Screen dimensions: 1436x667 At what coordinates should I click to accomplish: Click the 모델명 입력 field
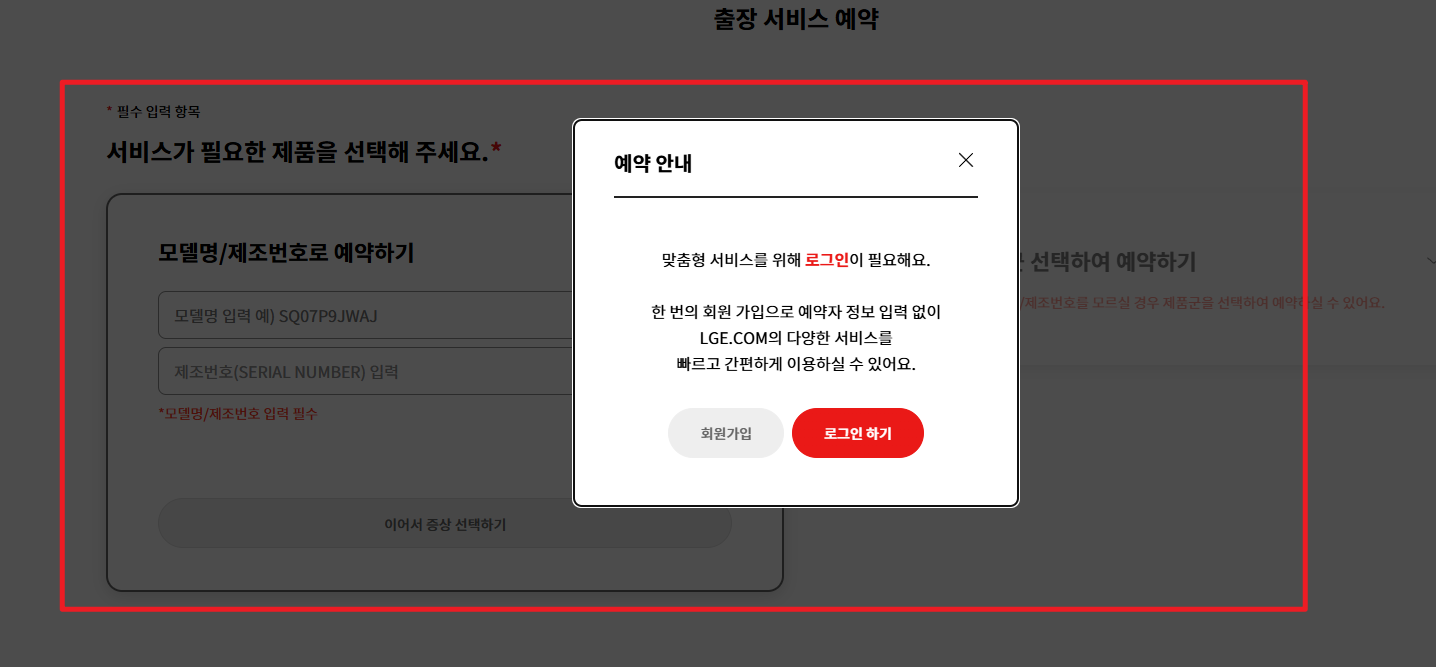coord(366,316)
